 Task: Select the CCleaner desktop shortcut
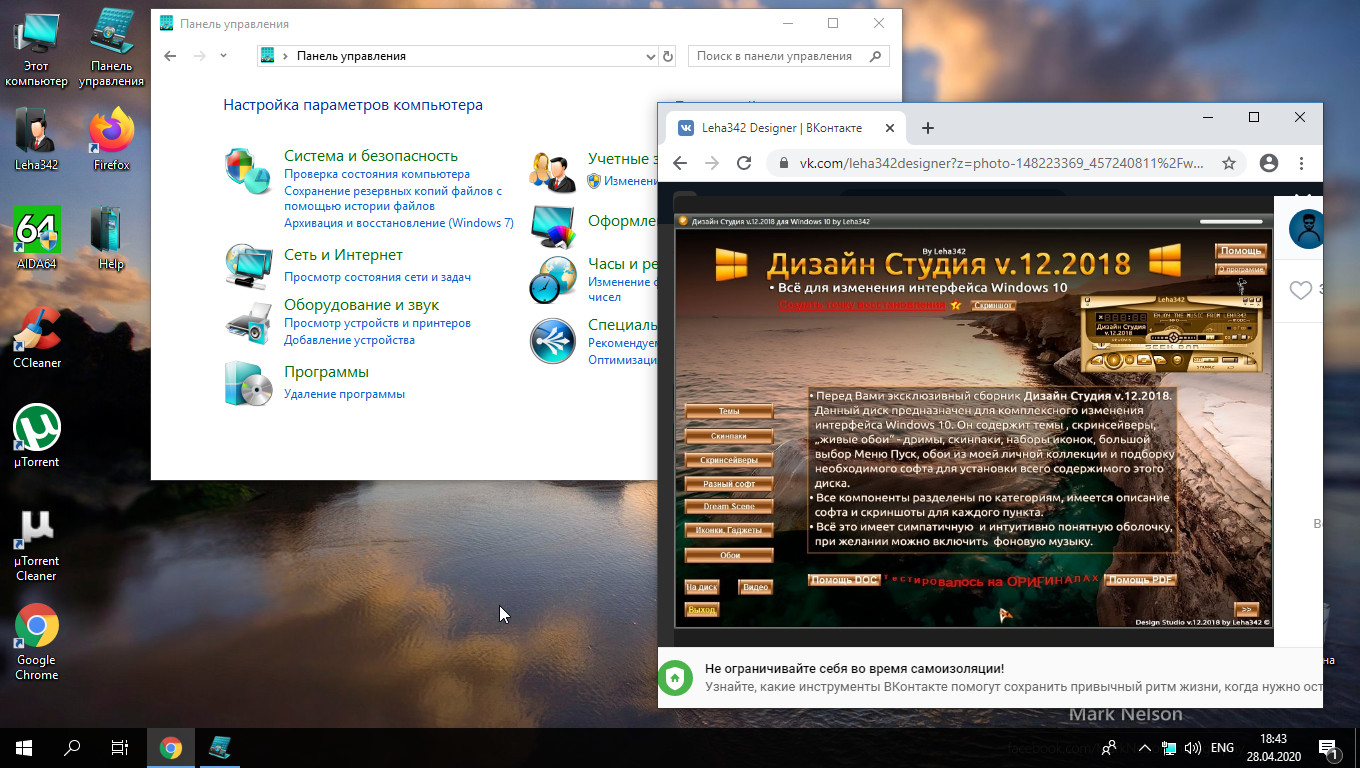(x=36, y=337)
